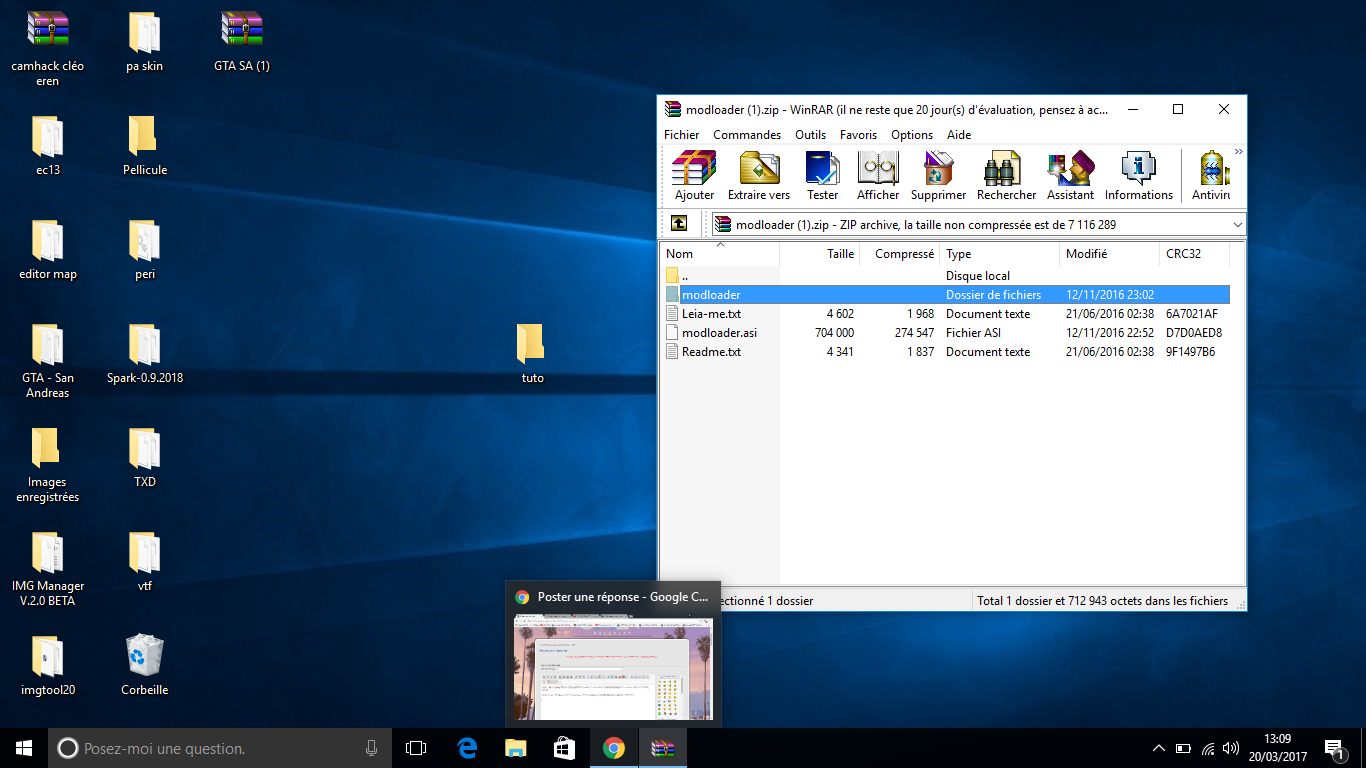Open the Outils menu
Viewport: 1366px width, 768px height.
click(811, 135)
